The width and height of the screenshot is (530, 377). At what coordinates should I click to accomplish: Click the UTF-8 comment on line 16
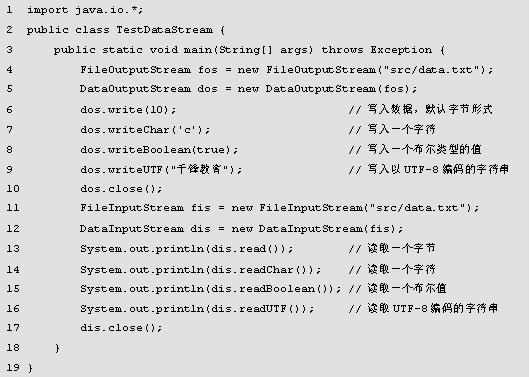[423, 308]
